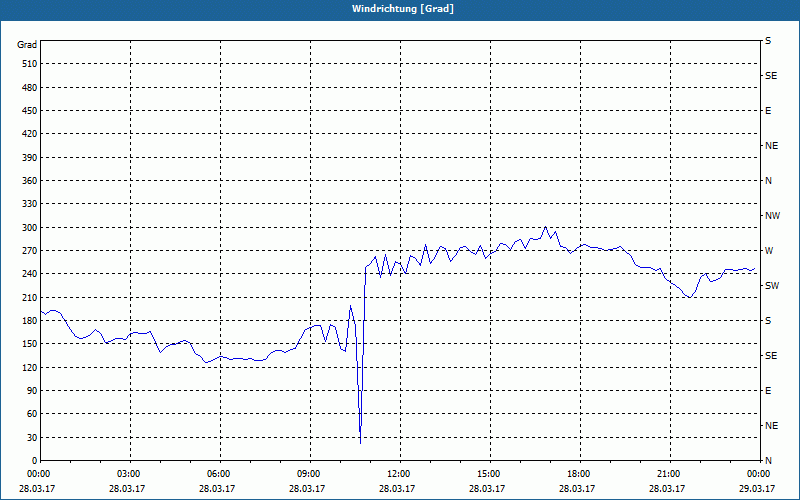Click the blue line's highest peak near 300
The image size is (800, 500).
[545, 227]
